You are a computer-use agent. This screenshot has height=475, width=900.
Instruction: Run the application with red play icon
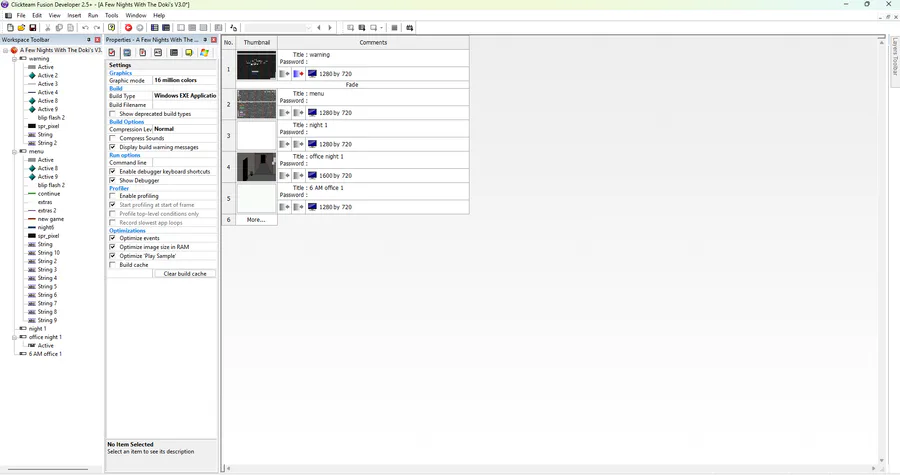pos(129,28)
